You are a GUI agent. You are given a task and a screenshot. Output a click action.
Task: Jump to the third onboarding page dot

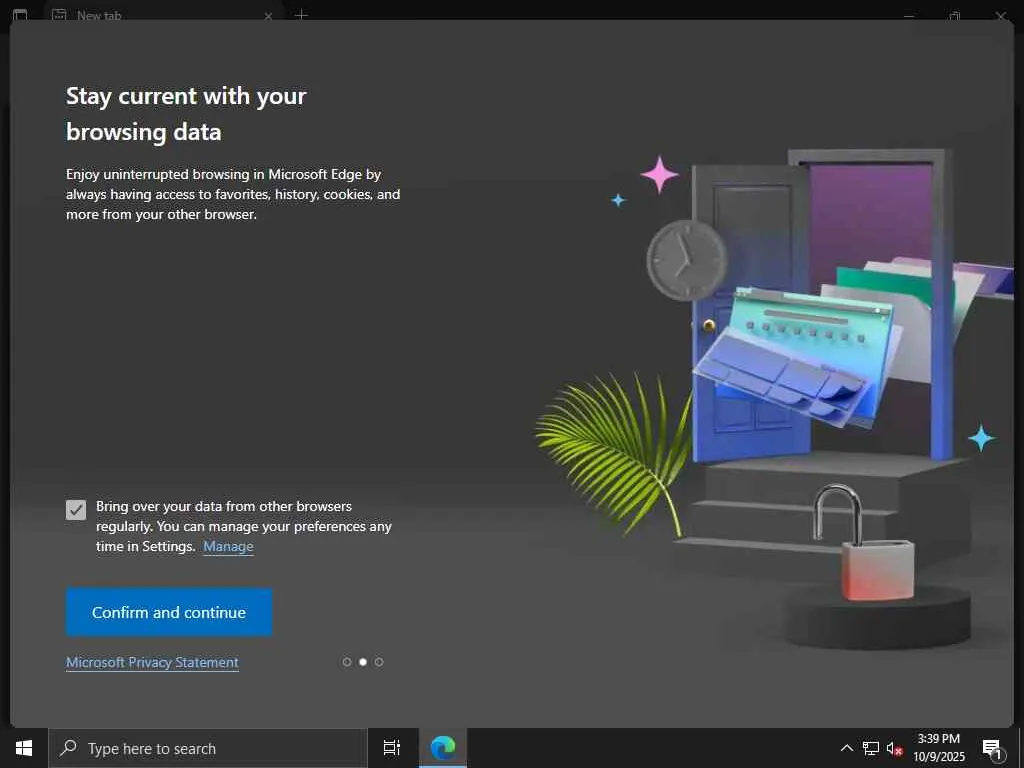tap(379, 662)
